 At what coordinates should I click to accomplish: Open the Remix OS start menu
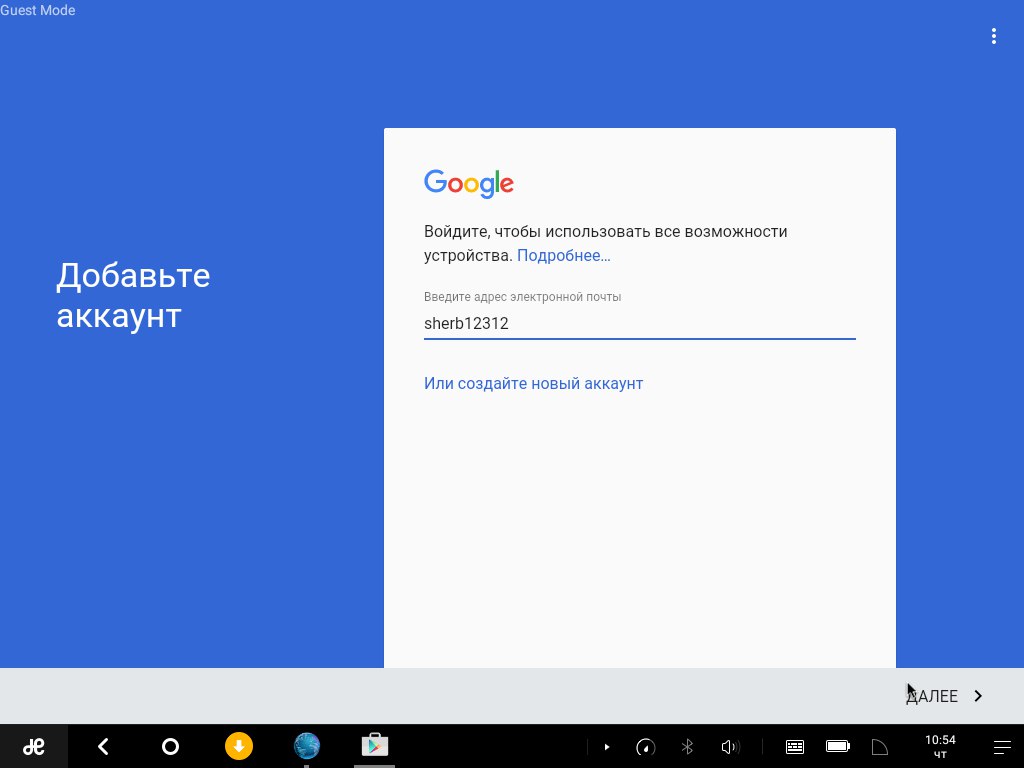(x=34, y=746)
